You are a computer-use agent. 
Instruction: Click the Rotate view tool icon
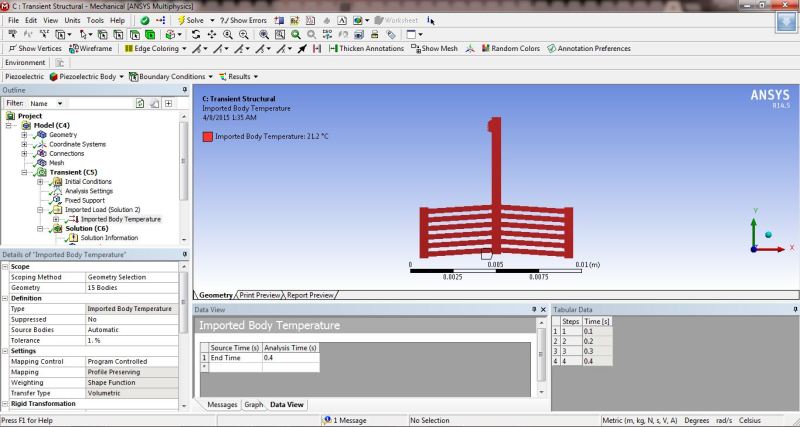(x=196, y=34)
